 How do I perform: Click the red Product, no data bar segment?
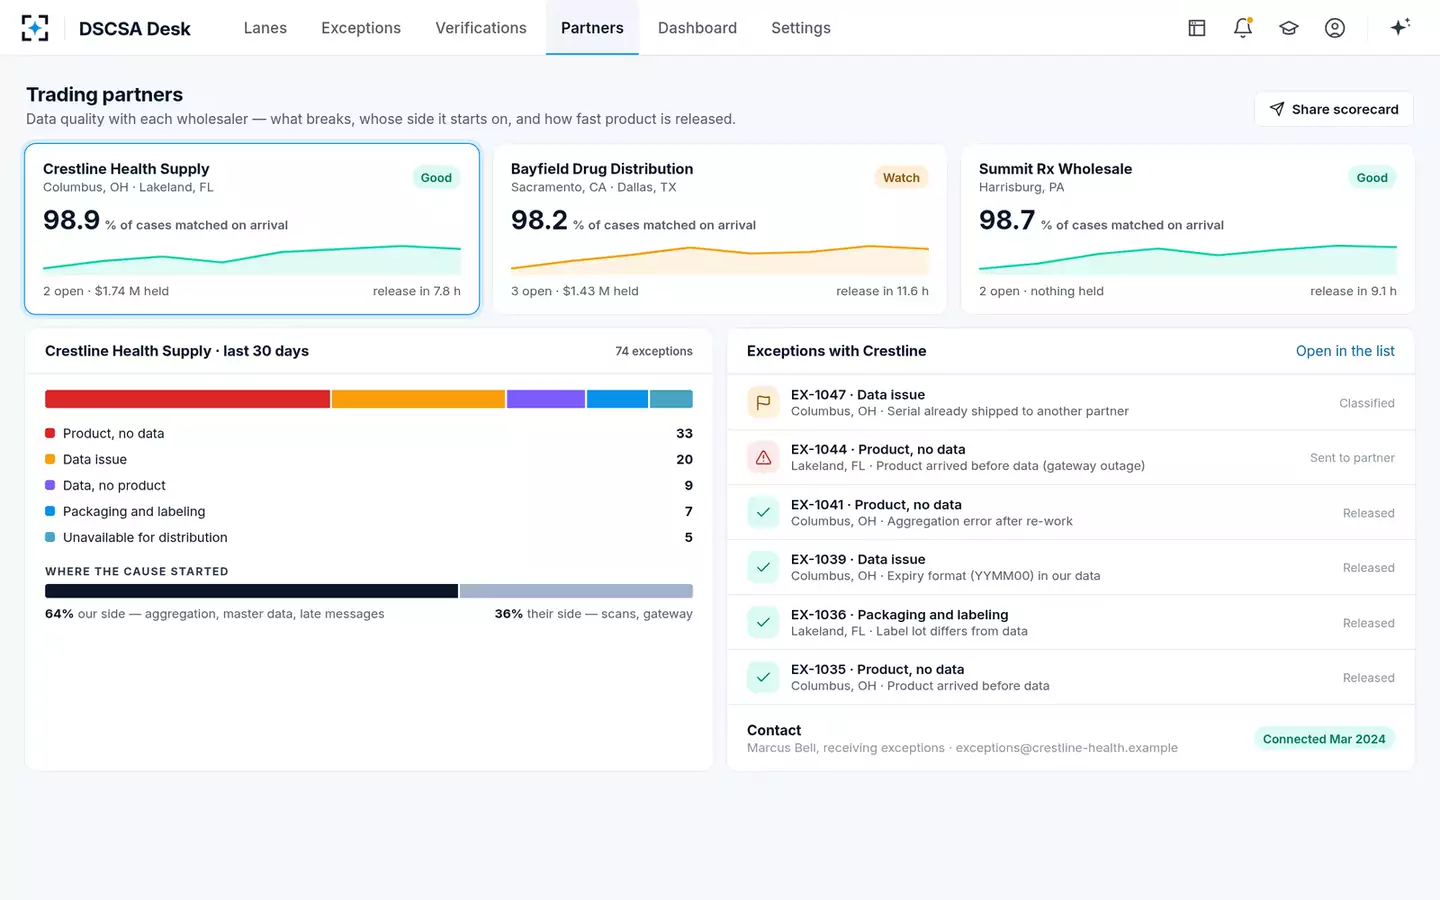tap(187, 399)
